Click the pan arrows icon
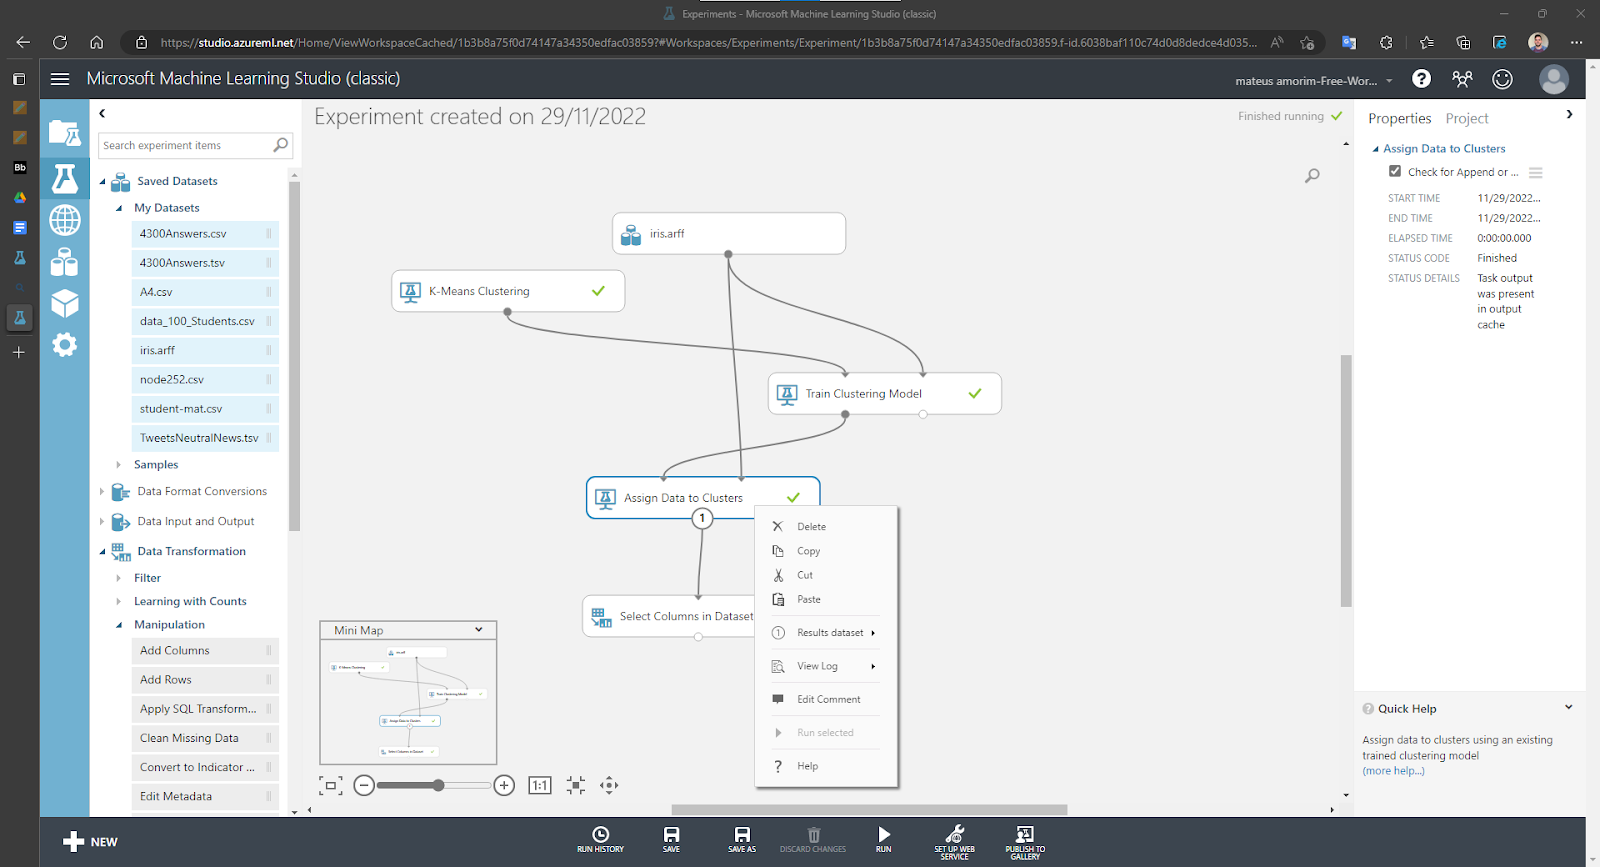 coord(609,786)
